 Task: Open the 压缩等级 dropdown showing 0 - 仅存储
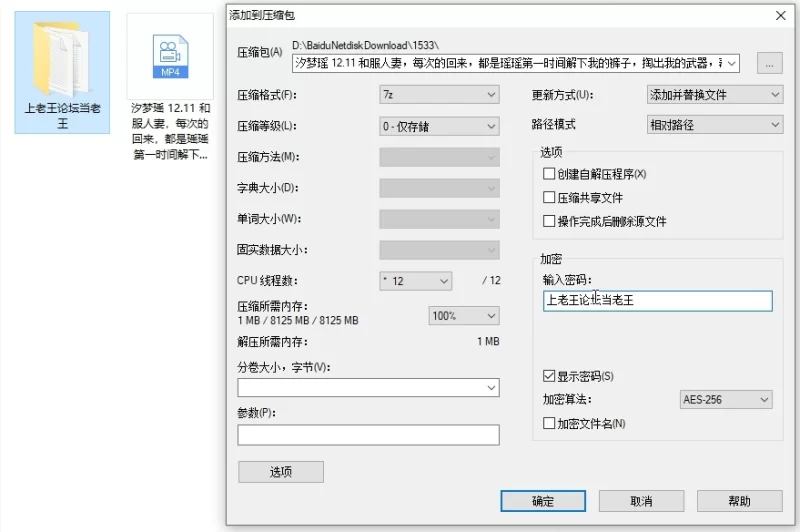pyautogui.click(x=439, y=126)
